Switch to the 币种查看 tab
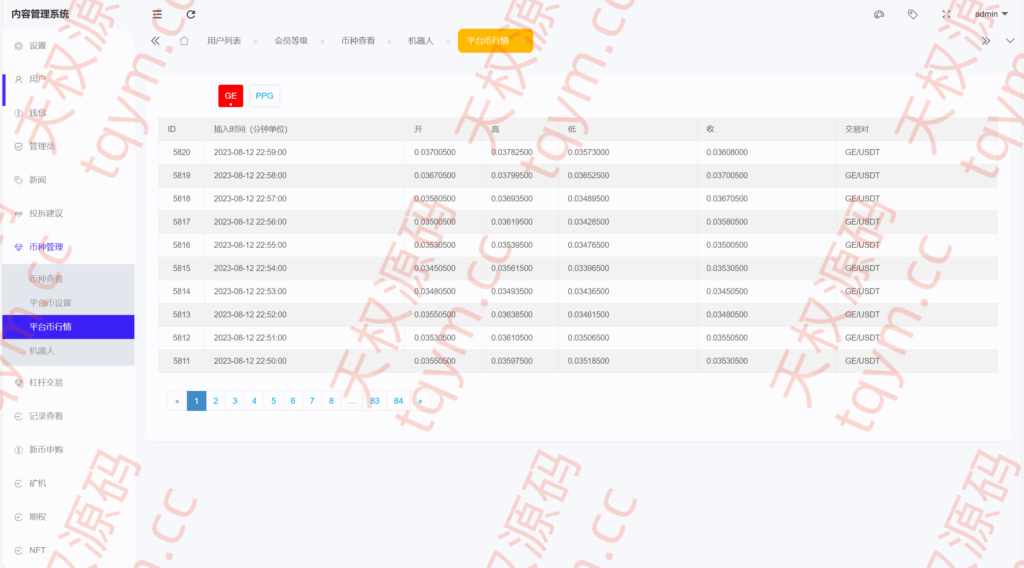 358,40
